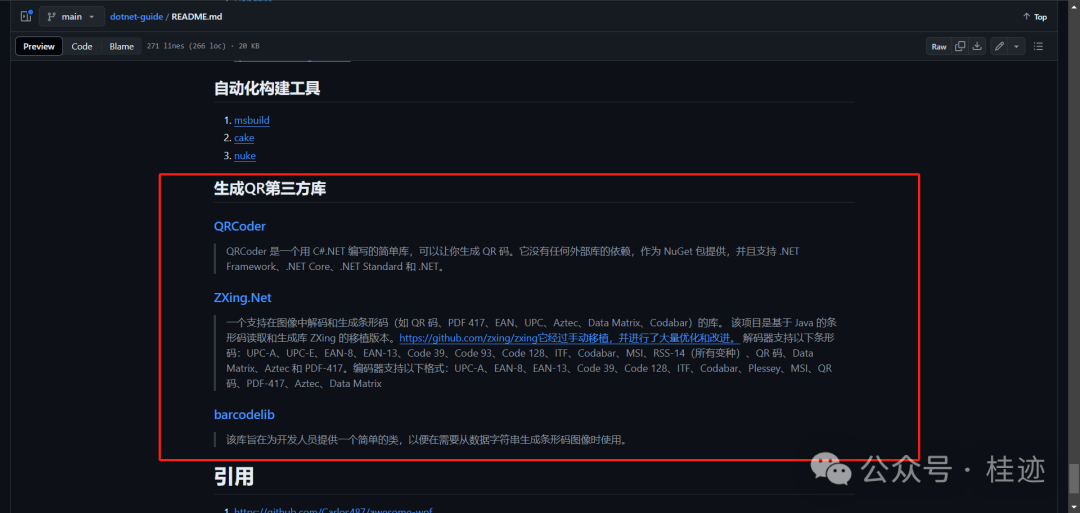Click the '271 lines (266 loc)' file info

coord(188,46)
